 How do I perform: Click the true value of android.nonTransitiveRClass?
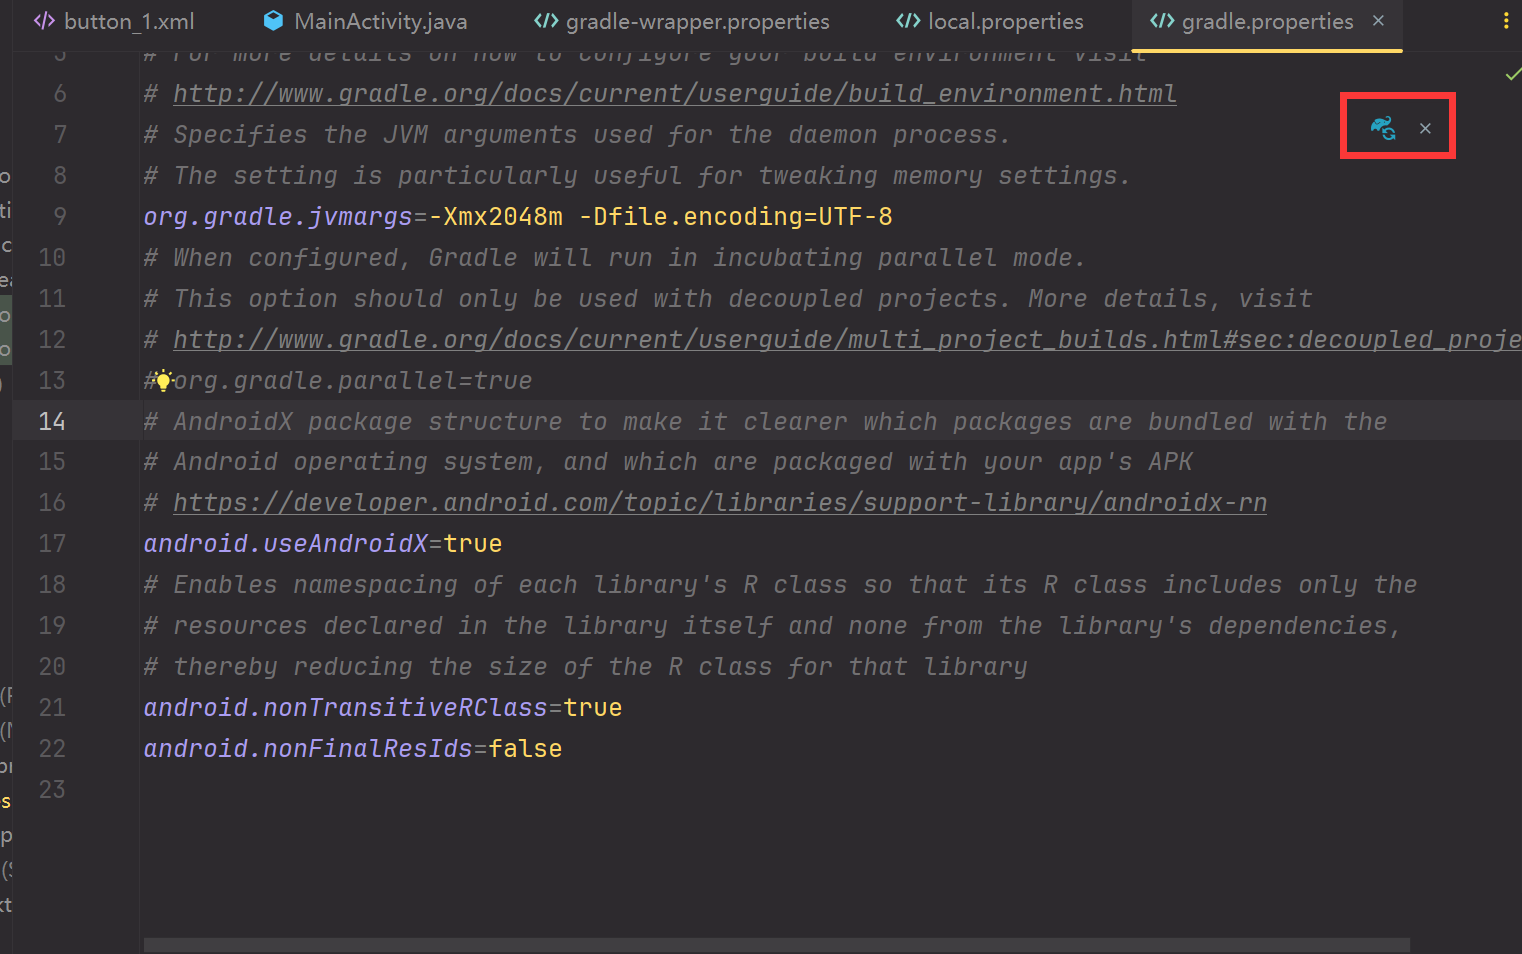pyautogui.click(x=593, y=708)
